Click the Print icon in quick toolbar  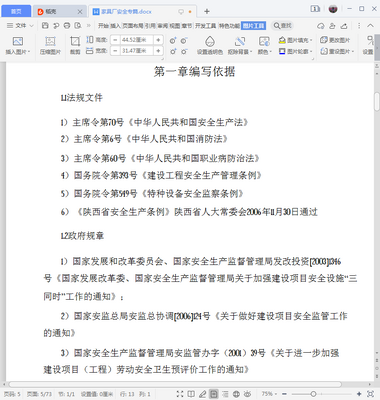pyautogui.click(x=67, y=25)
